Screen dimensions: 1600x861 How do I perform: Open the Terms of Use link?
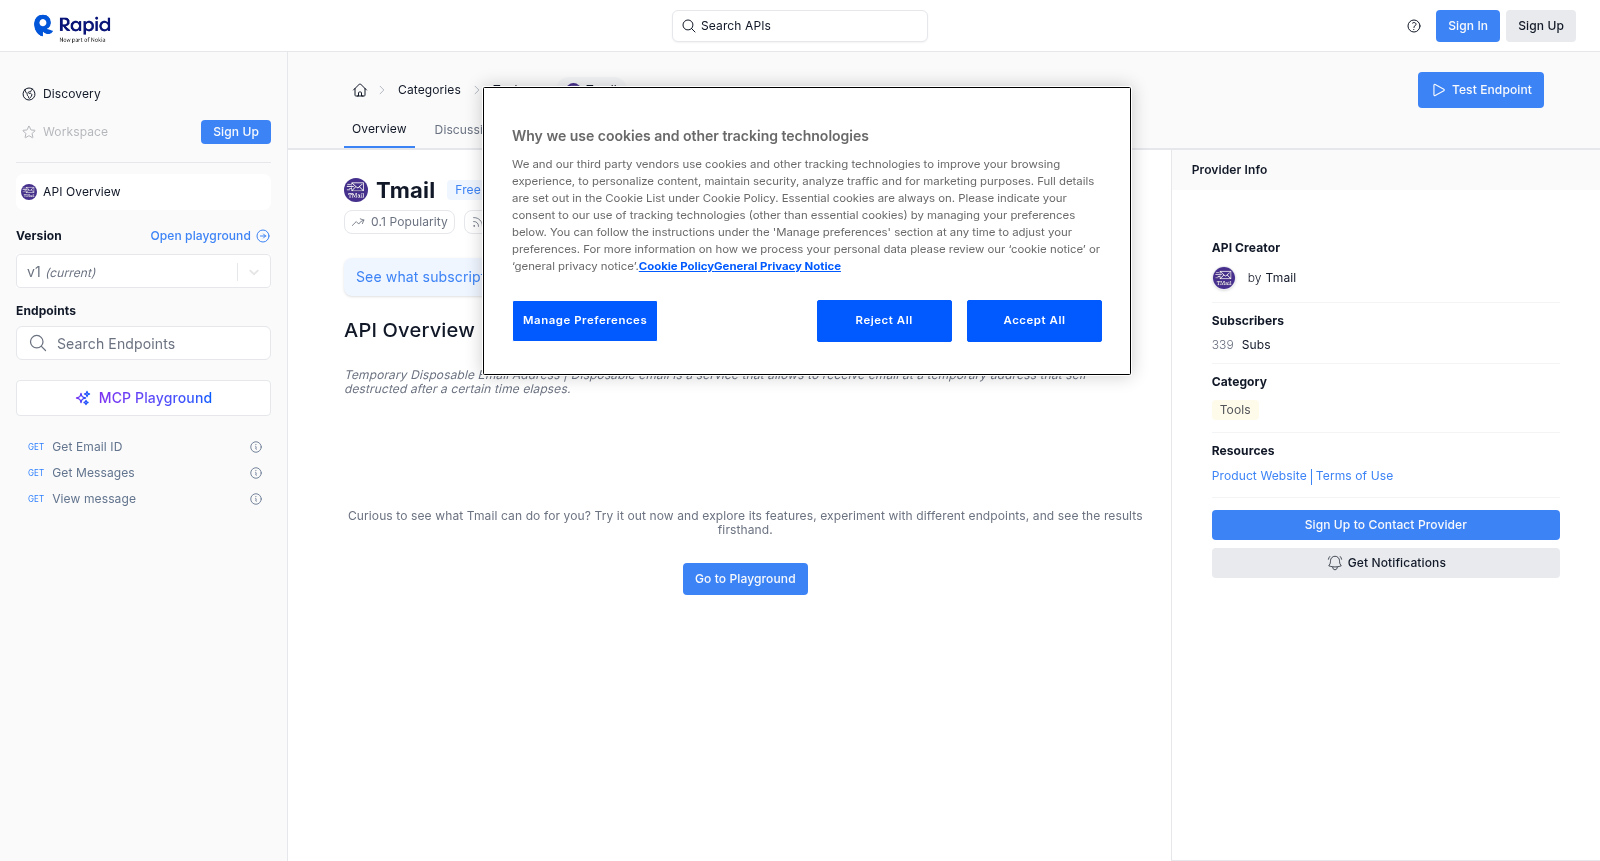point(1354,476)
